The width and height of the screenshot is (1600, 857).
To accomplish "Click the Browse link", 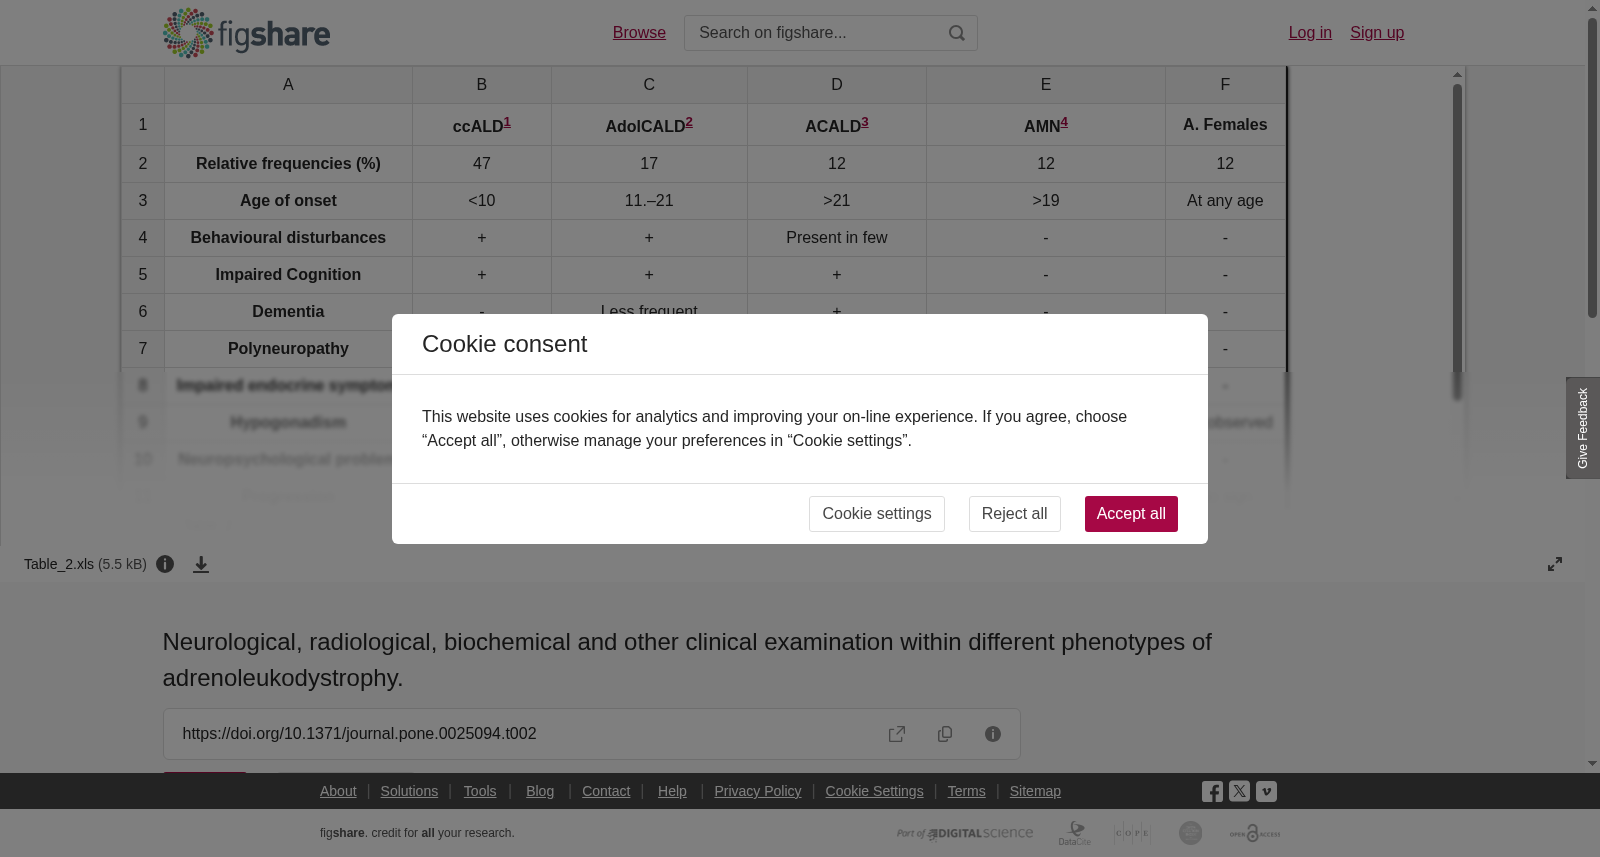I will [639, 33].
